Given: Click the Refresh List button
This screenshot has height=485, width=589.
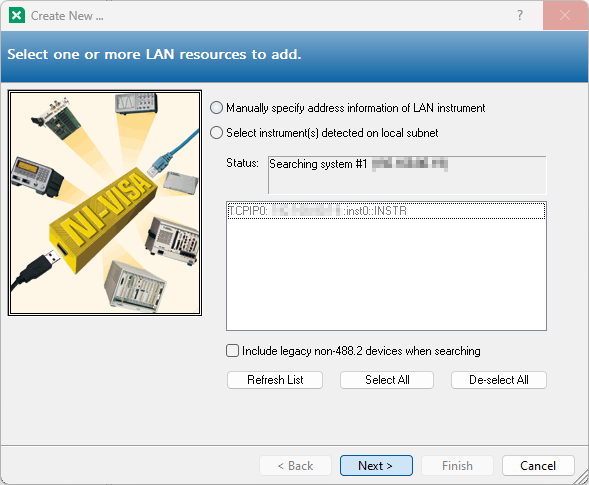Looking at the screenshot, I should 275,380.
